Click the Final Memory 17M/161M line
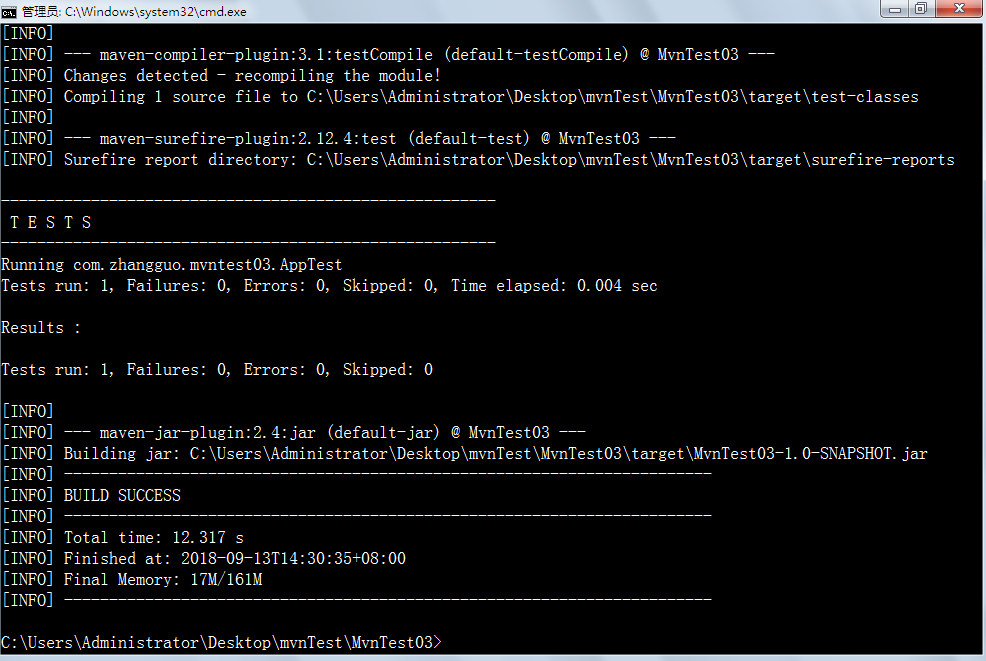 click(x=162, y=580)
